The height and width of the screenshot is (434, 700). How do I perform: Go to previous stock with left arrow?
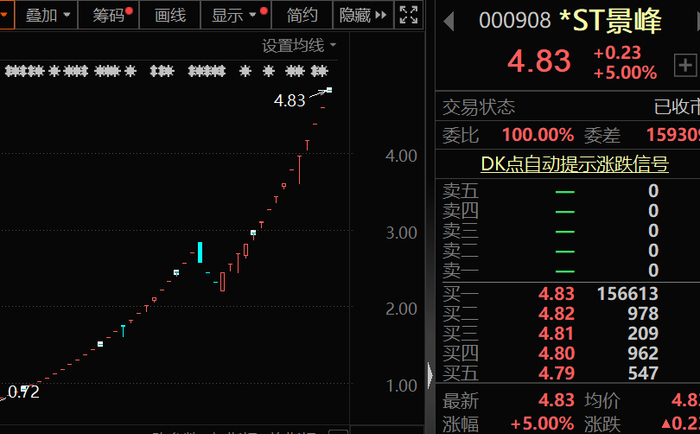click(x=449, y=21)
